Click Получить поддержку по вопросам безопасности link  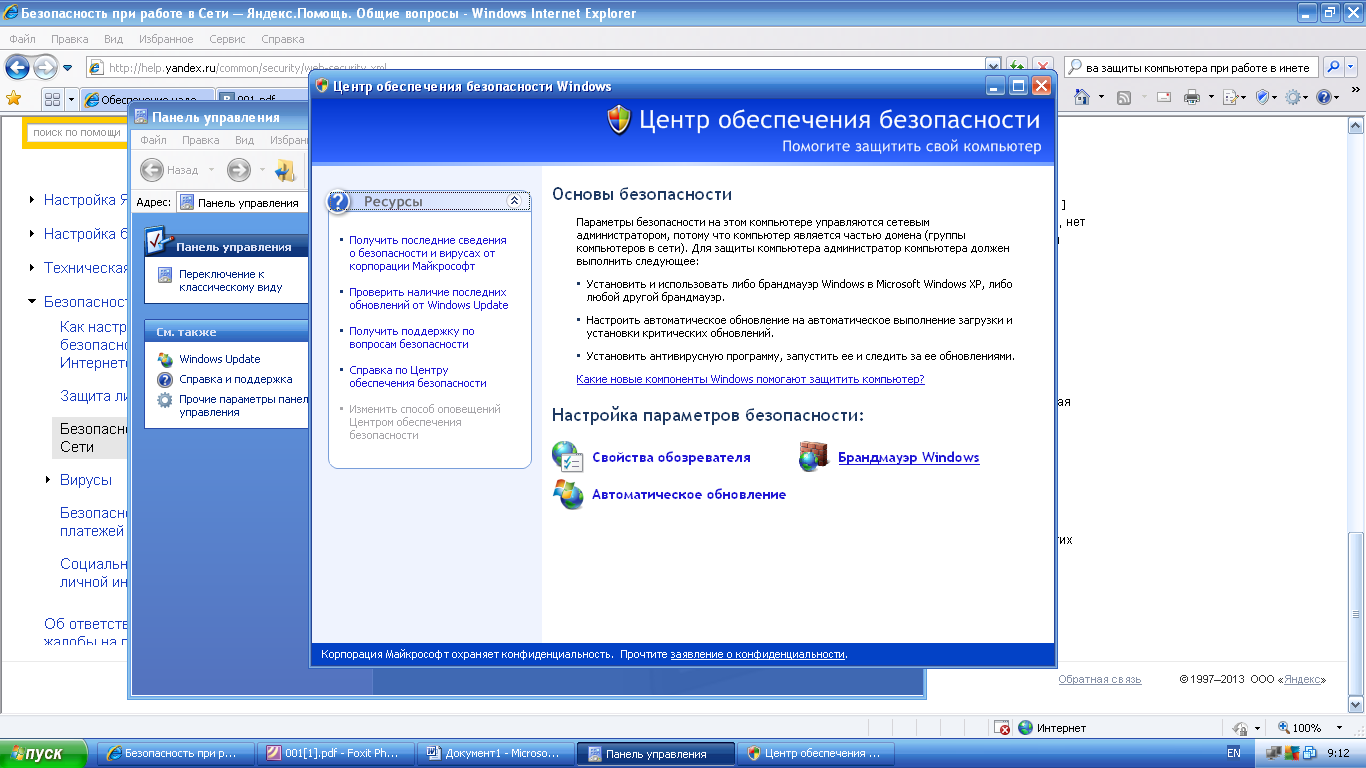click(x=411, y=337)
